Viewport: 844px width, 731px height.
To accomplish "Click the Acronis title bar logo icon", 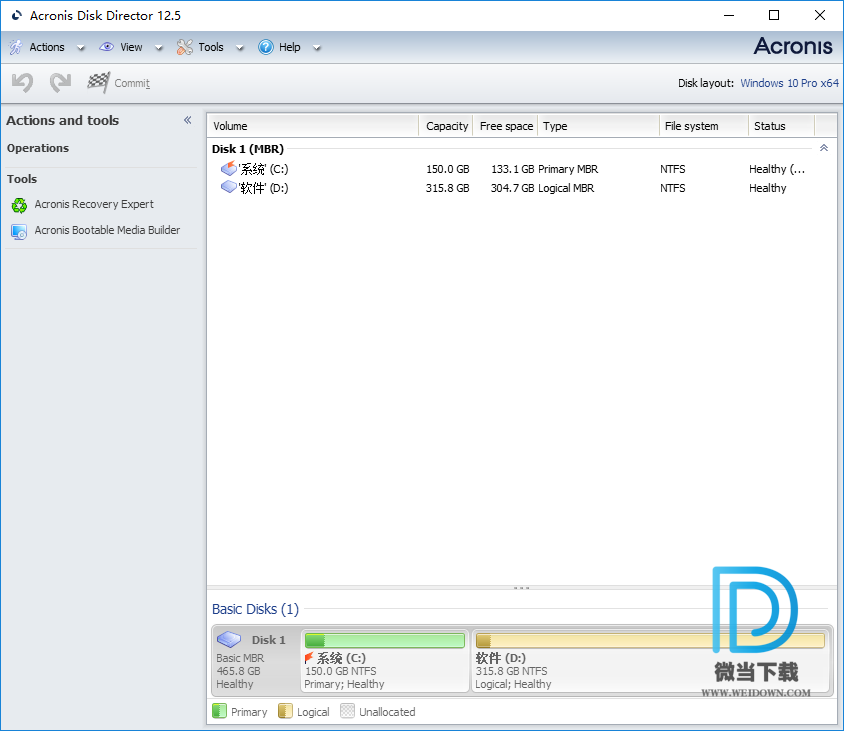I will coord(17,16).
